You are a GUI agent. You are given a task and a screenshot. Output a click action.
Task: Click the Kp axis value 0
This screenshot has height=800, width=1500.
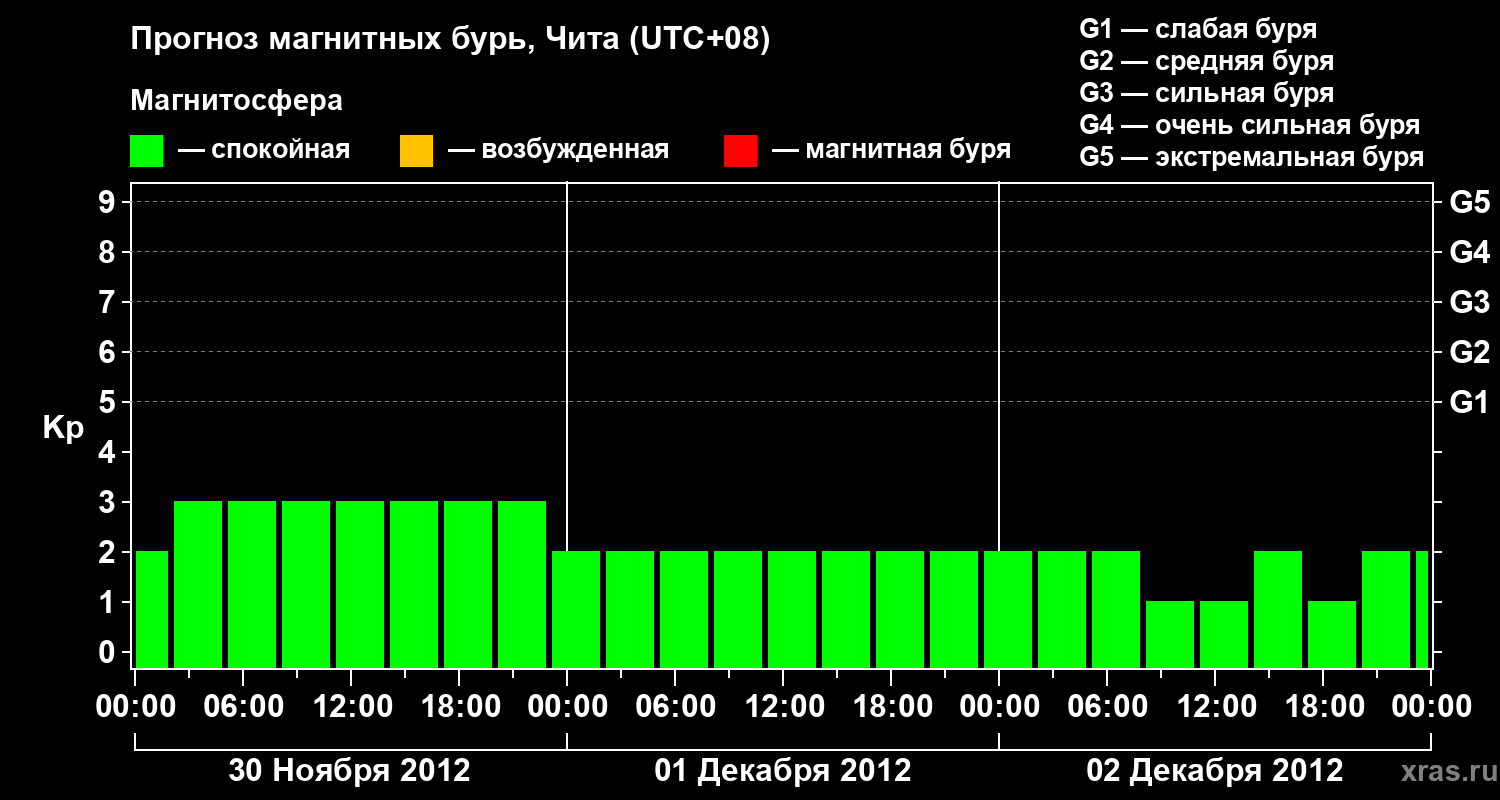(109, 652)
